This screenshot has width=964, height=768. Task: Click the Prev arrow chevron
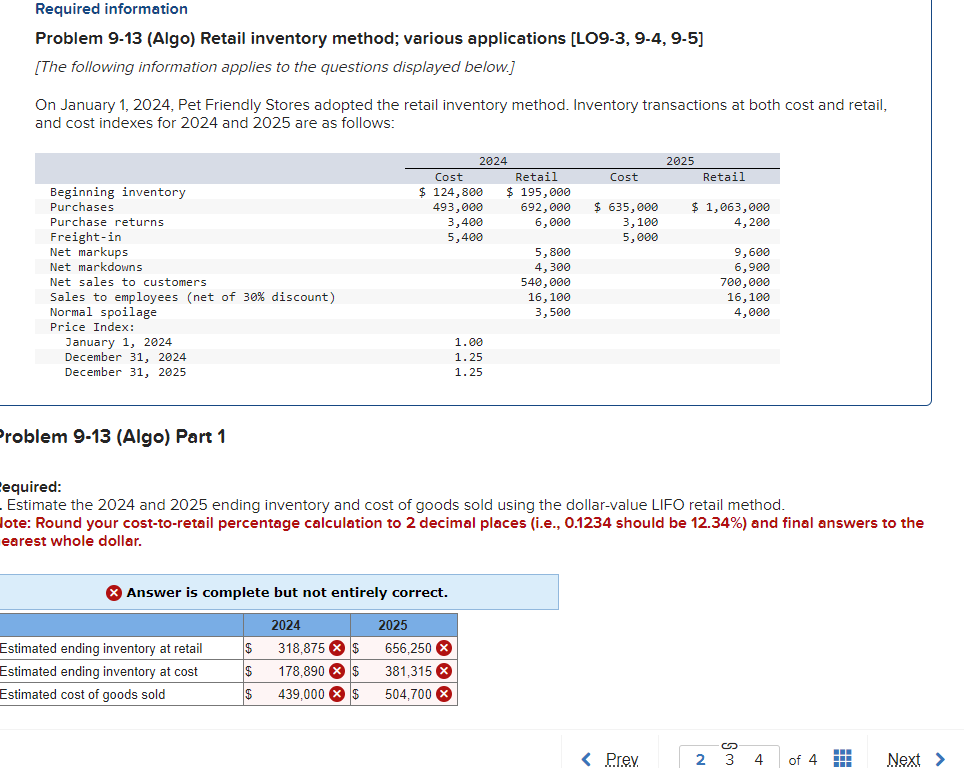585,759
